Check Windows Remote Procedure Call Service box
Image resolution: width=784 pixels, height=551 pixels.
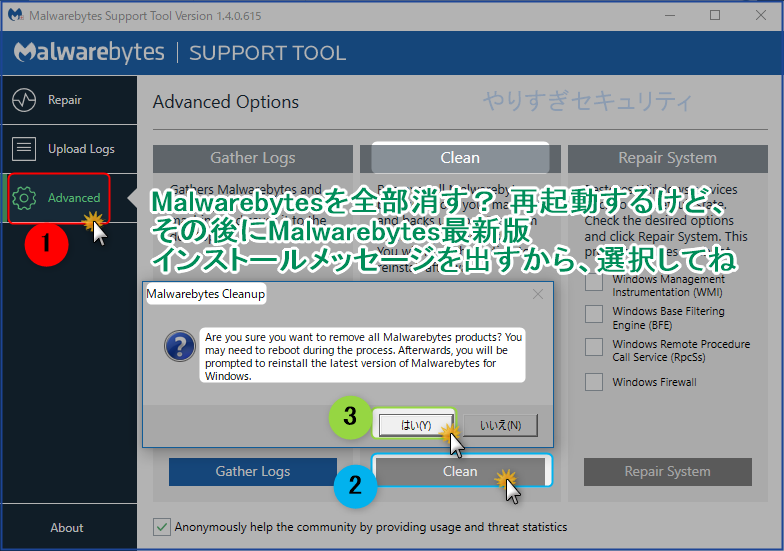click(x=594, y=347)
